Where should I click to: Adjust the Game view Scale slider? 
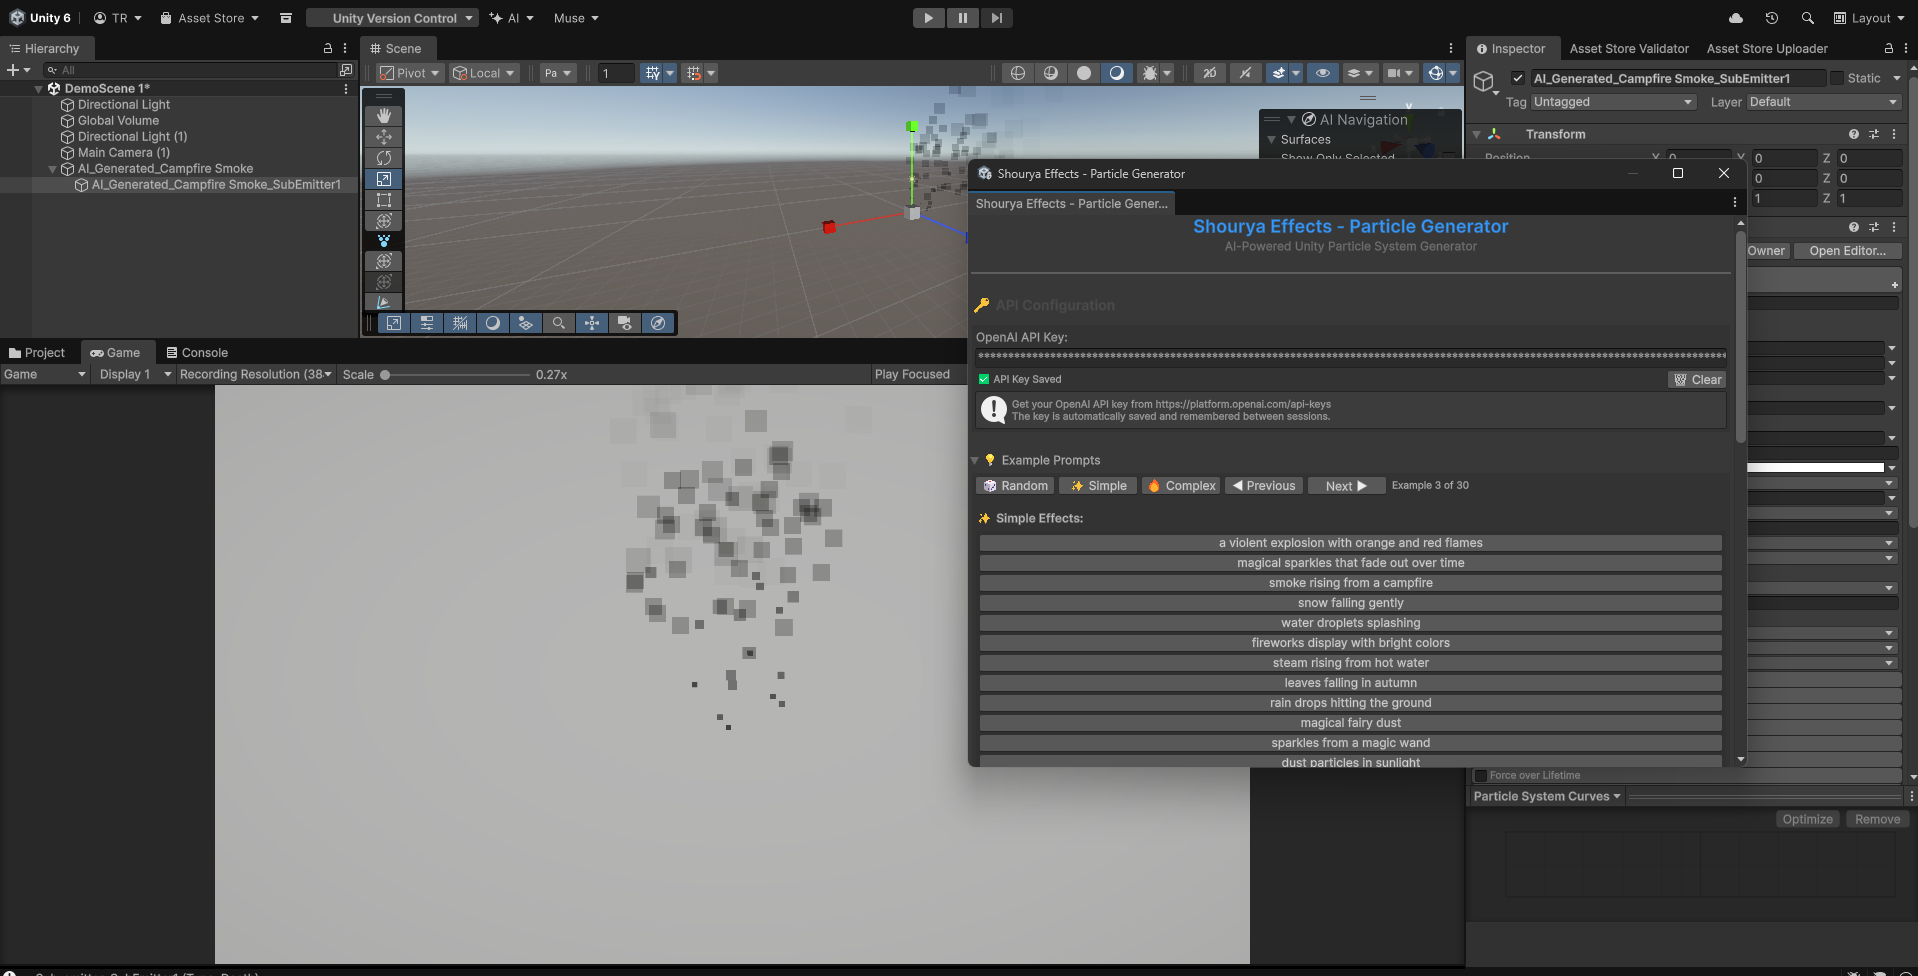tap(386, 375)
